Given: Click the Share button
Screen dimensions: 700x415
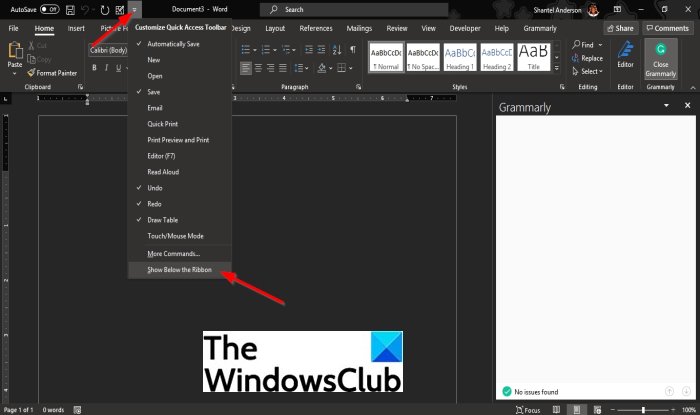Looking at the screenshot, I should tap(621, 28).
